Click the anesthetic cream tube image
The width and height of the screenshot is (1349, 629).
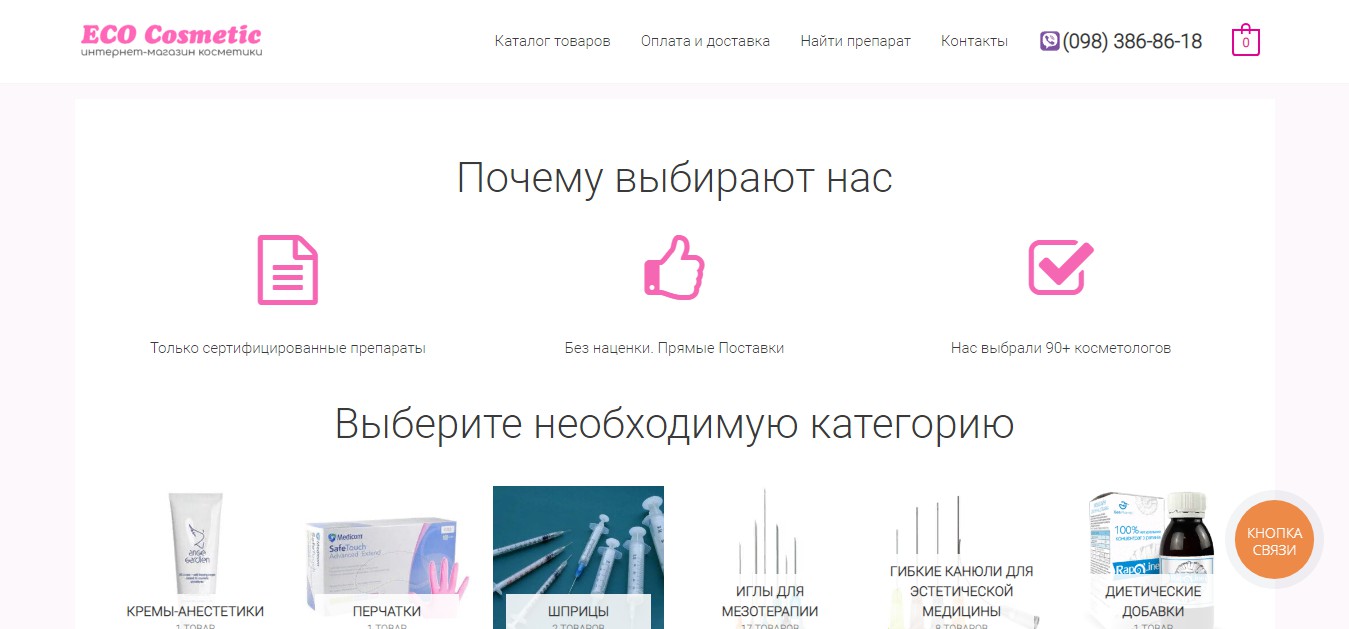click(195, 543)
